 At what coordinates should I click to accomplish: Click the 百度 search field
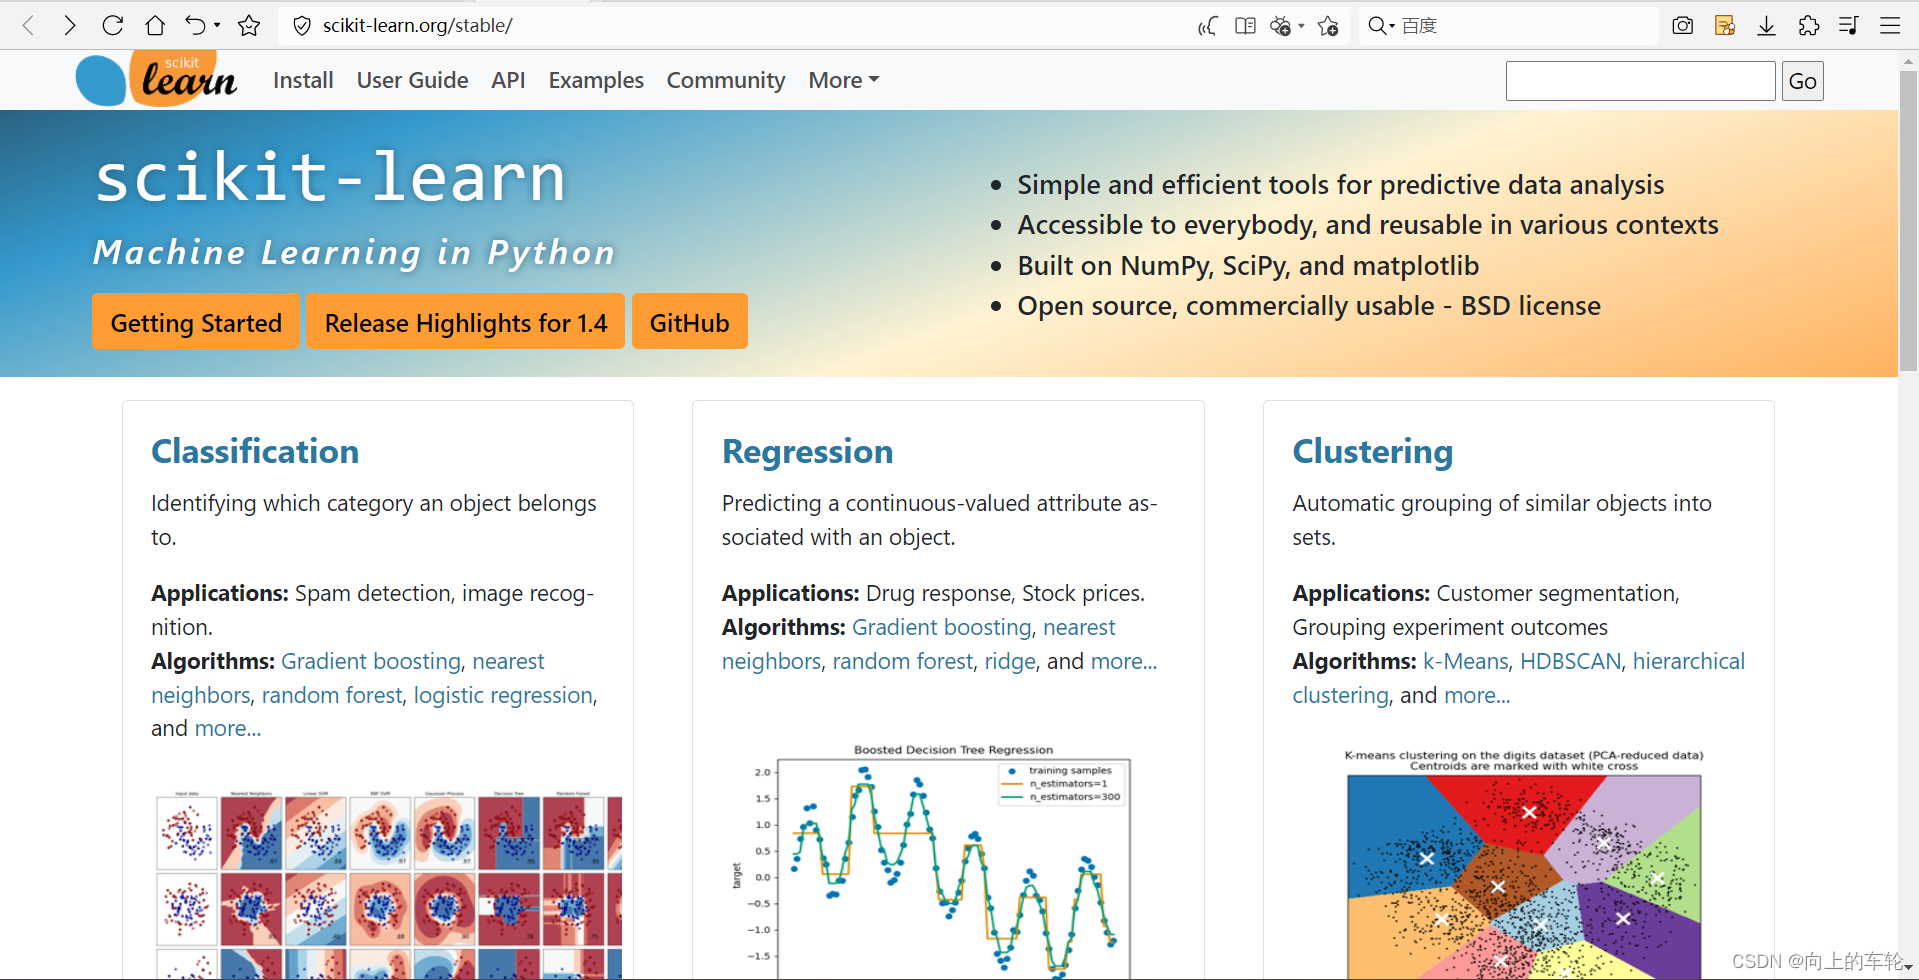[1525, 26]
